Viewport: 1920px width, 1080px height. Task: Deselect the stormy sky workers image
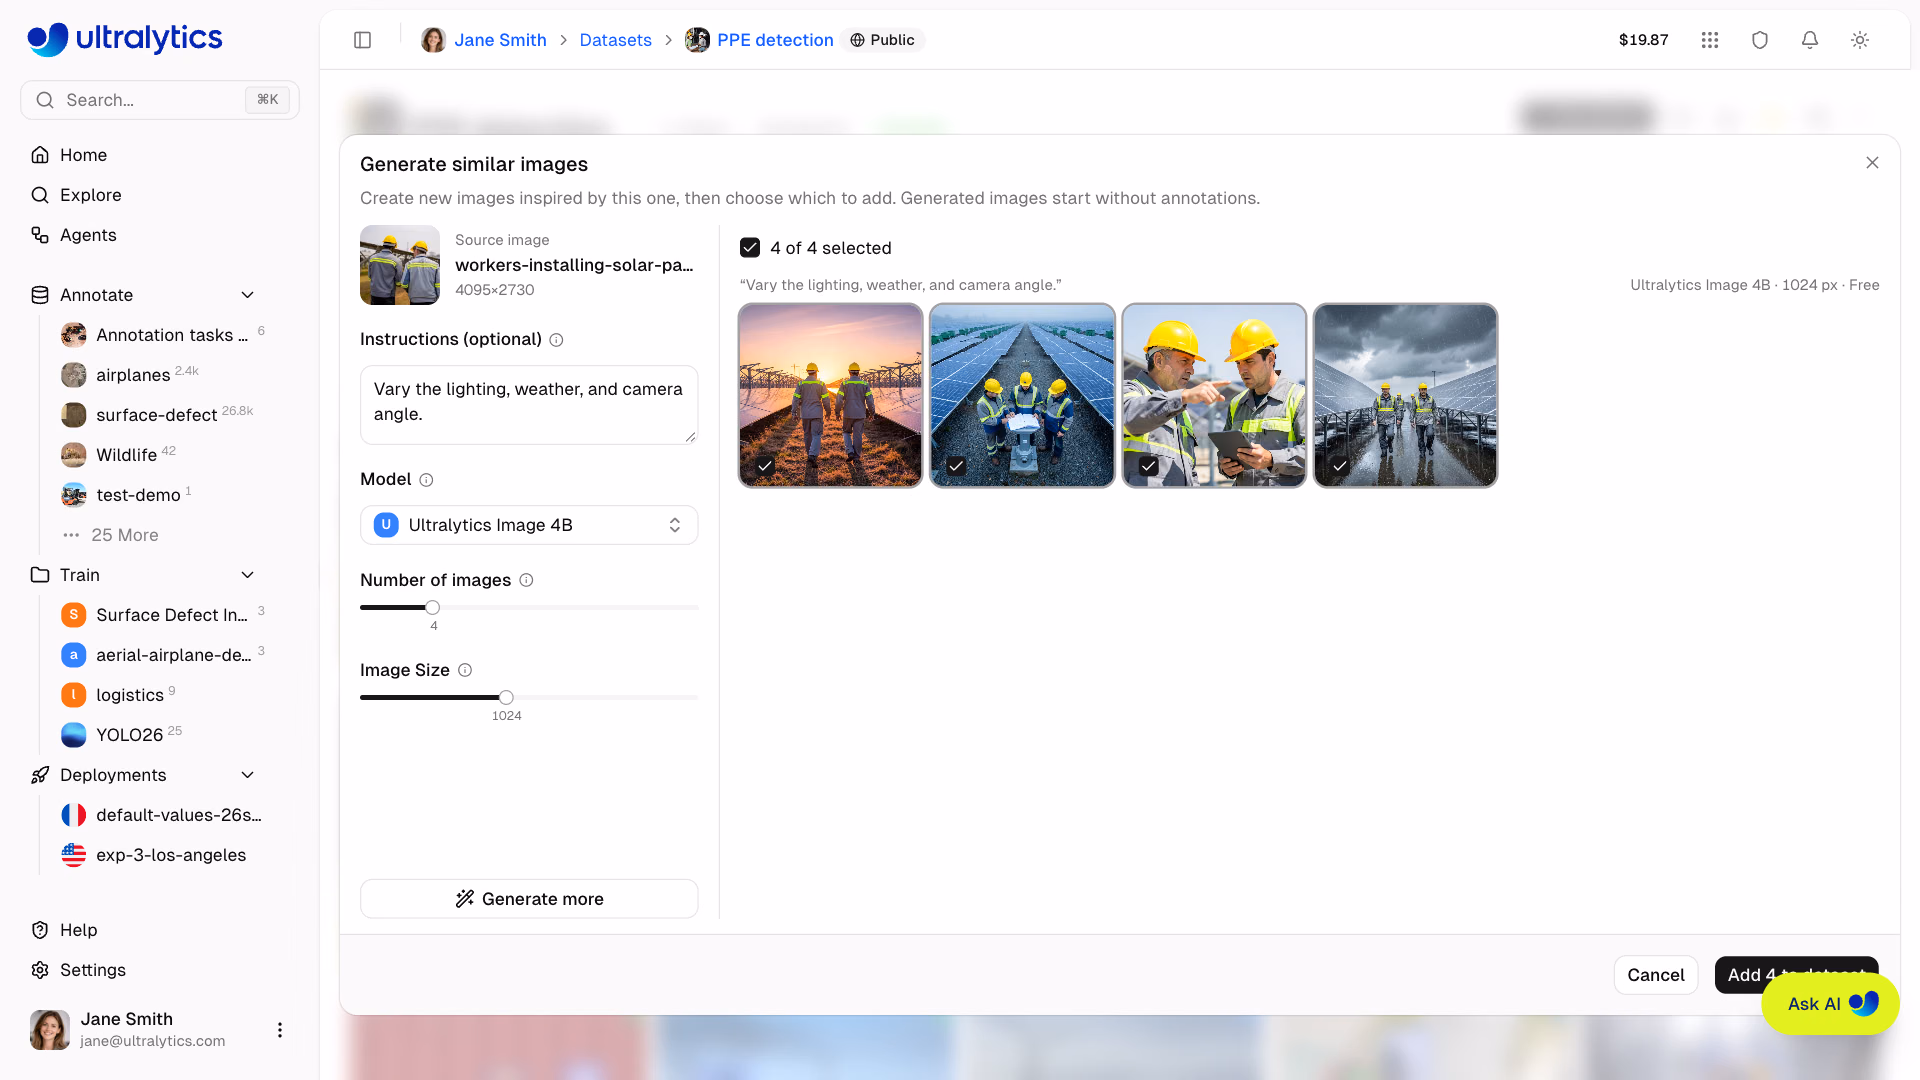point(1406,396)
